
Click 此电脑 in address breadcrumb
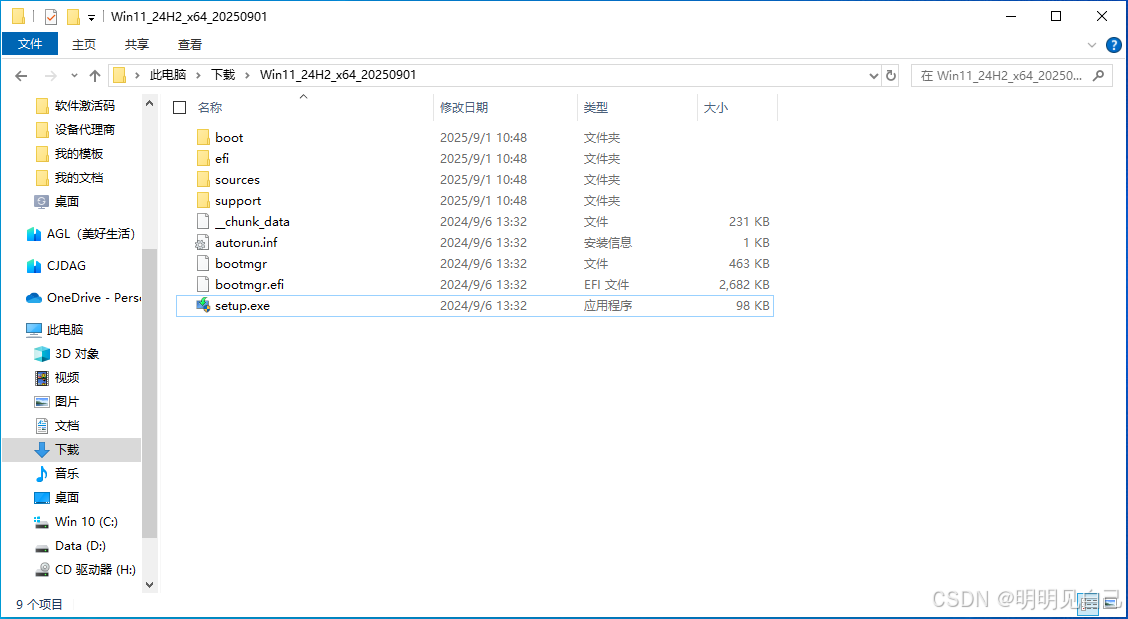[168, 75]
